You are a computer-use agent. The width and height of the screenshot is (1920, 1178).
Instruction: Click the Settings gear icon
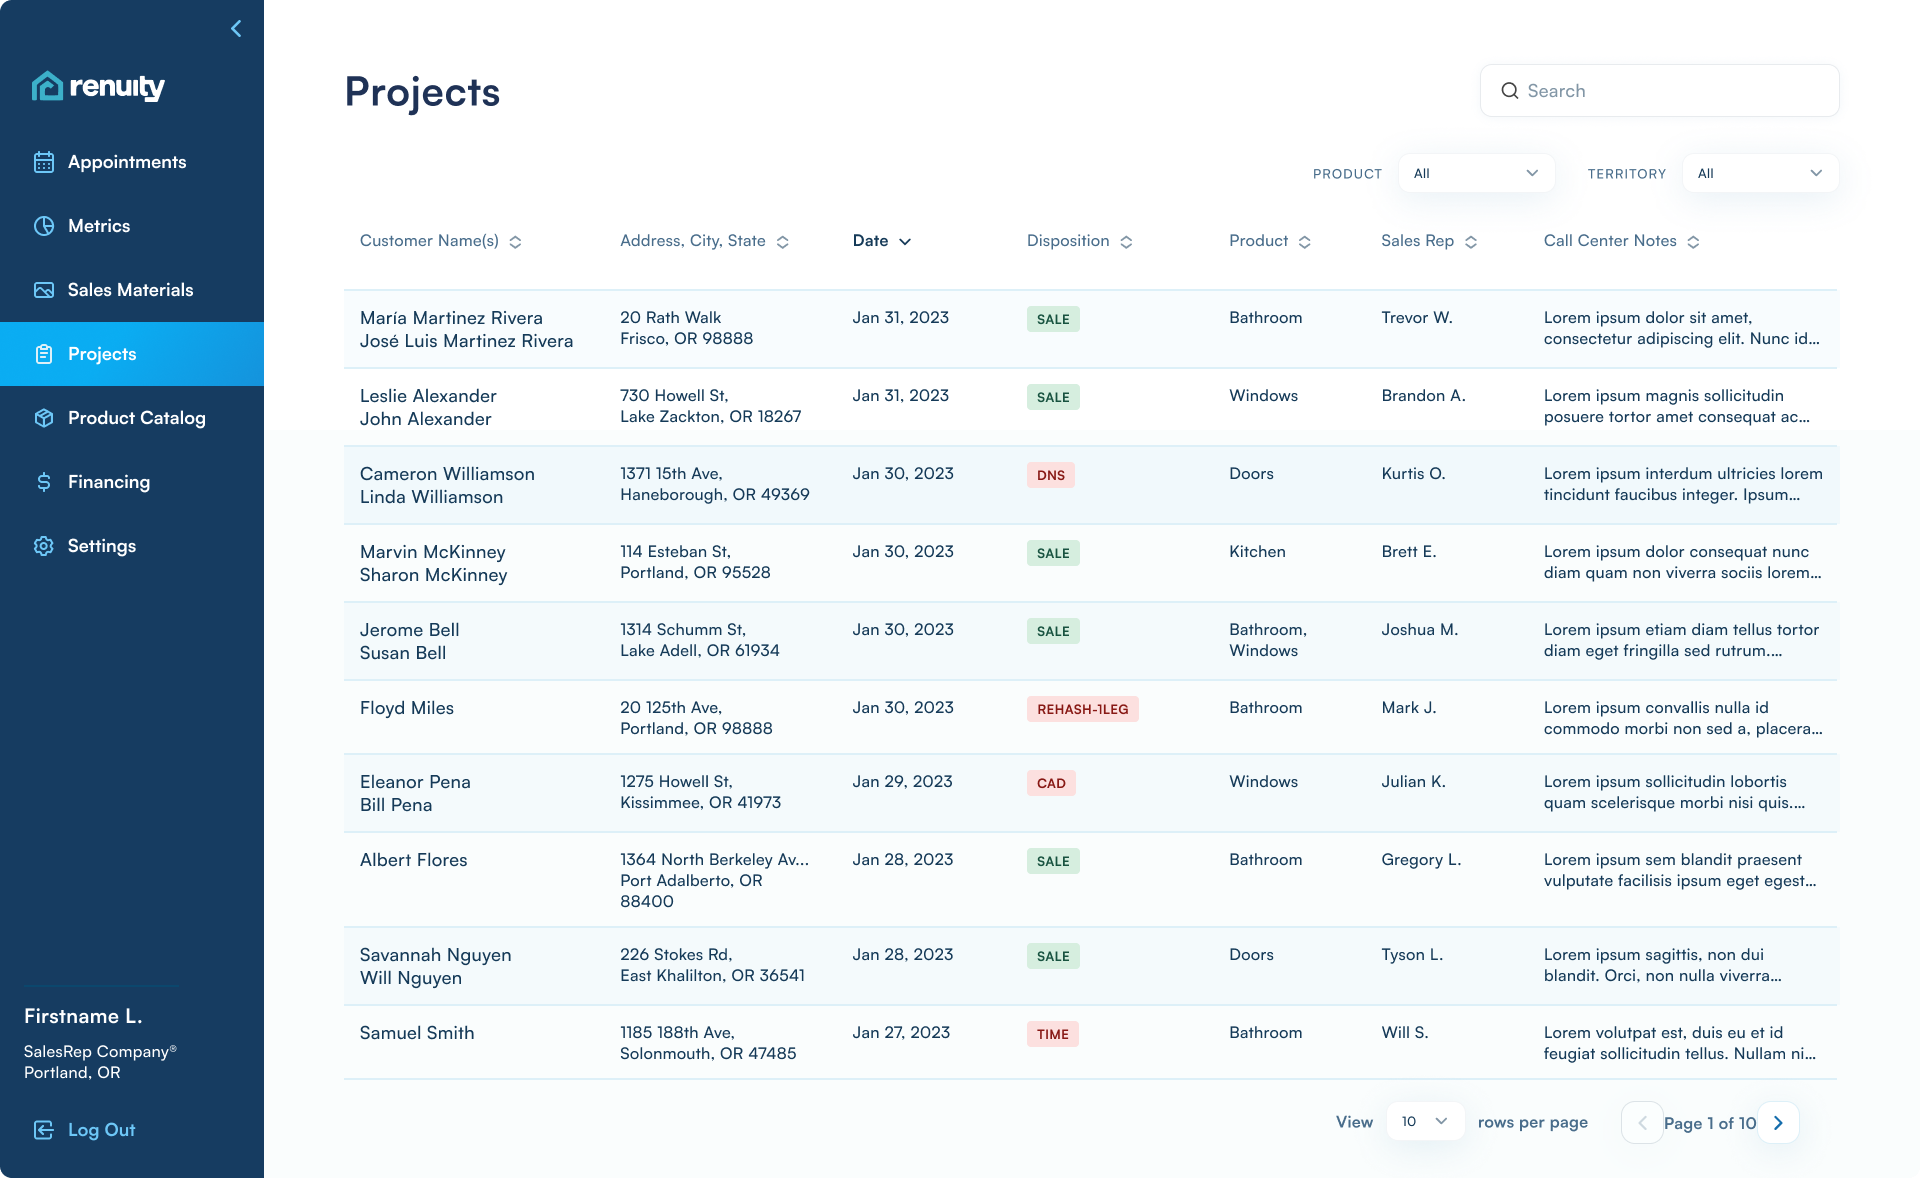pos(44,546)
